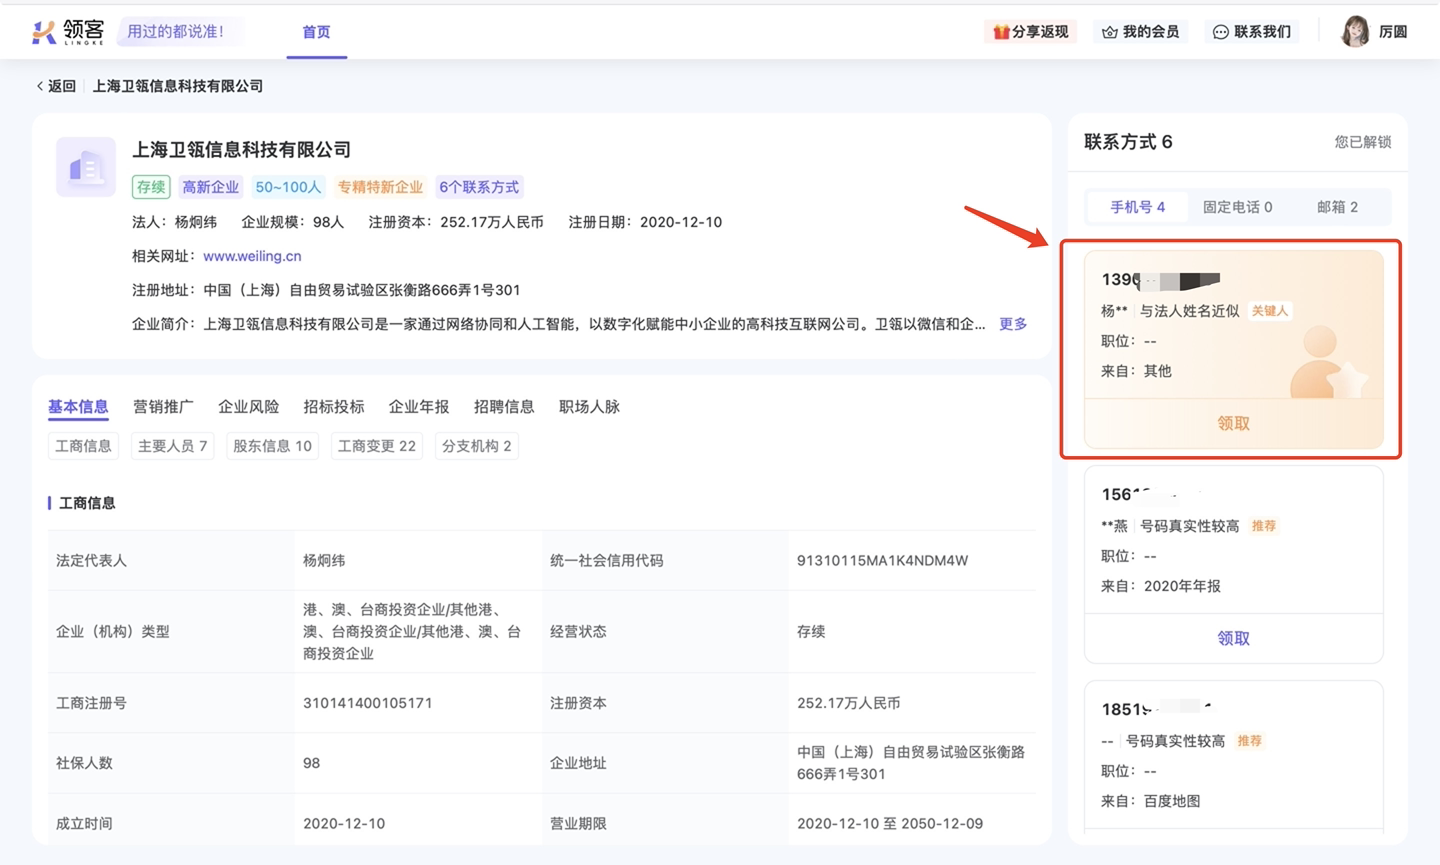Select the 手机号 4 contact tab
Image resolution: width=1440 pixels, height=865 pixels.
click(x=1138, y=207)
